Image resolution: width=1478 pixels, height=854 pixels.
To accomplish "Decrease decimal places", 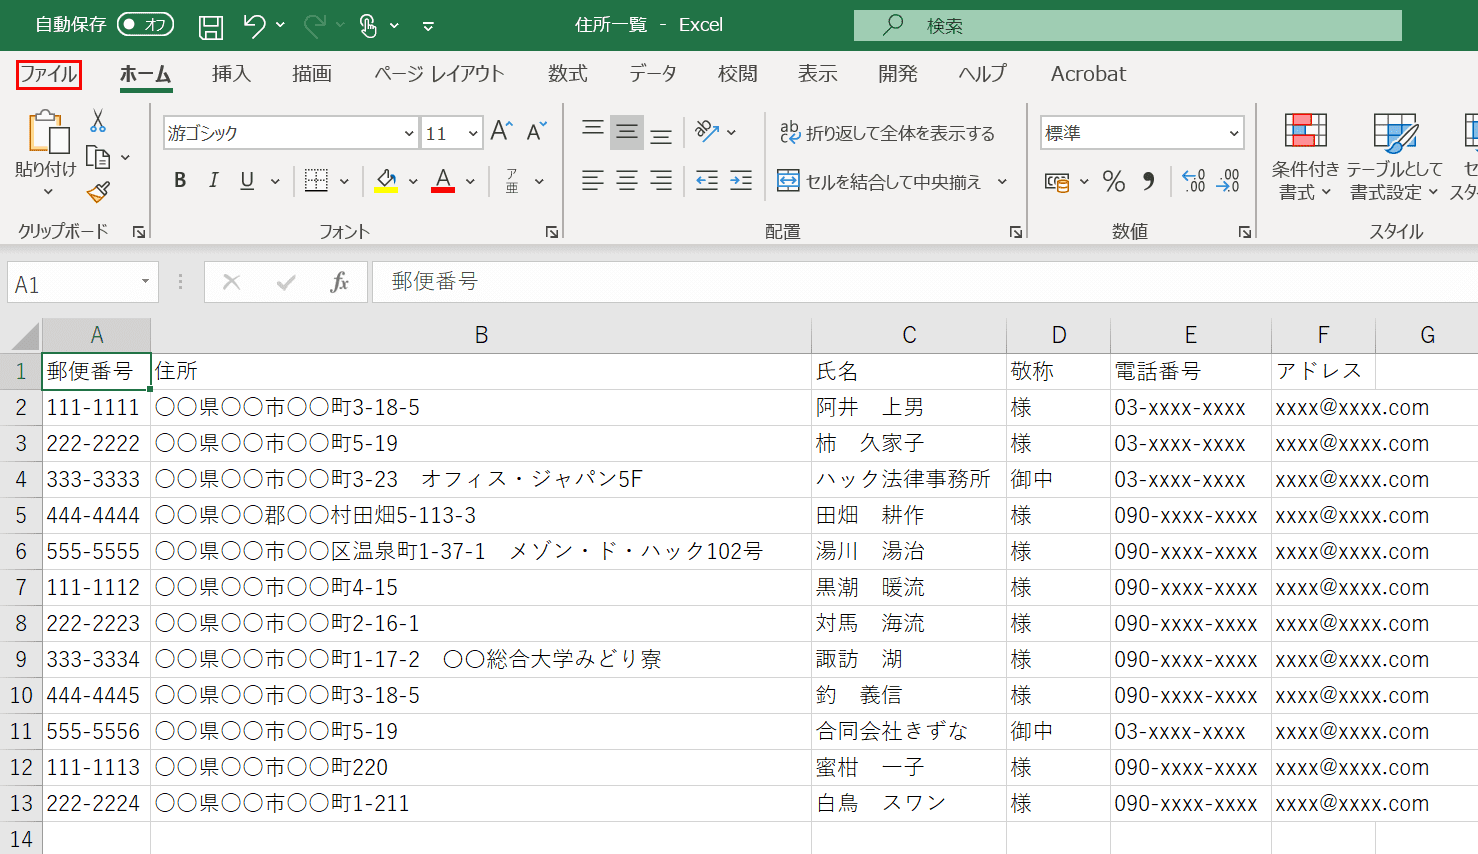I will (1228, 181).
